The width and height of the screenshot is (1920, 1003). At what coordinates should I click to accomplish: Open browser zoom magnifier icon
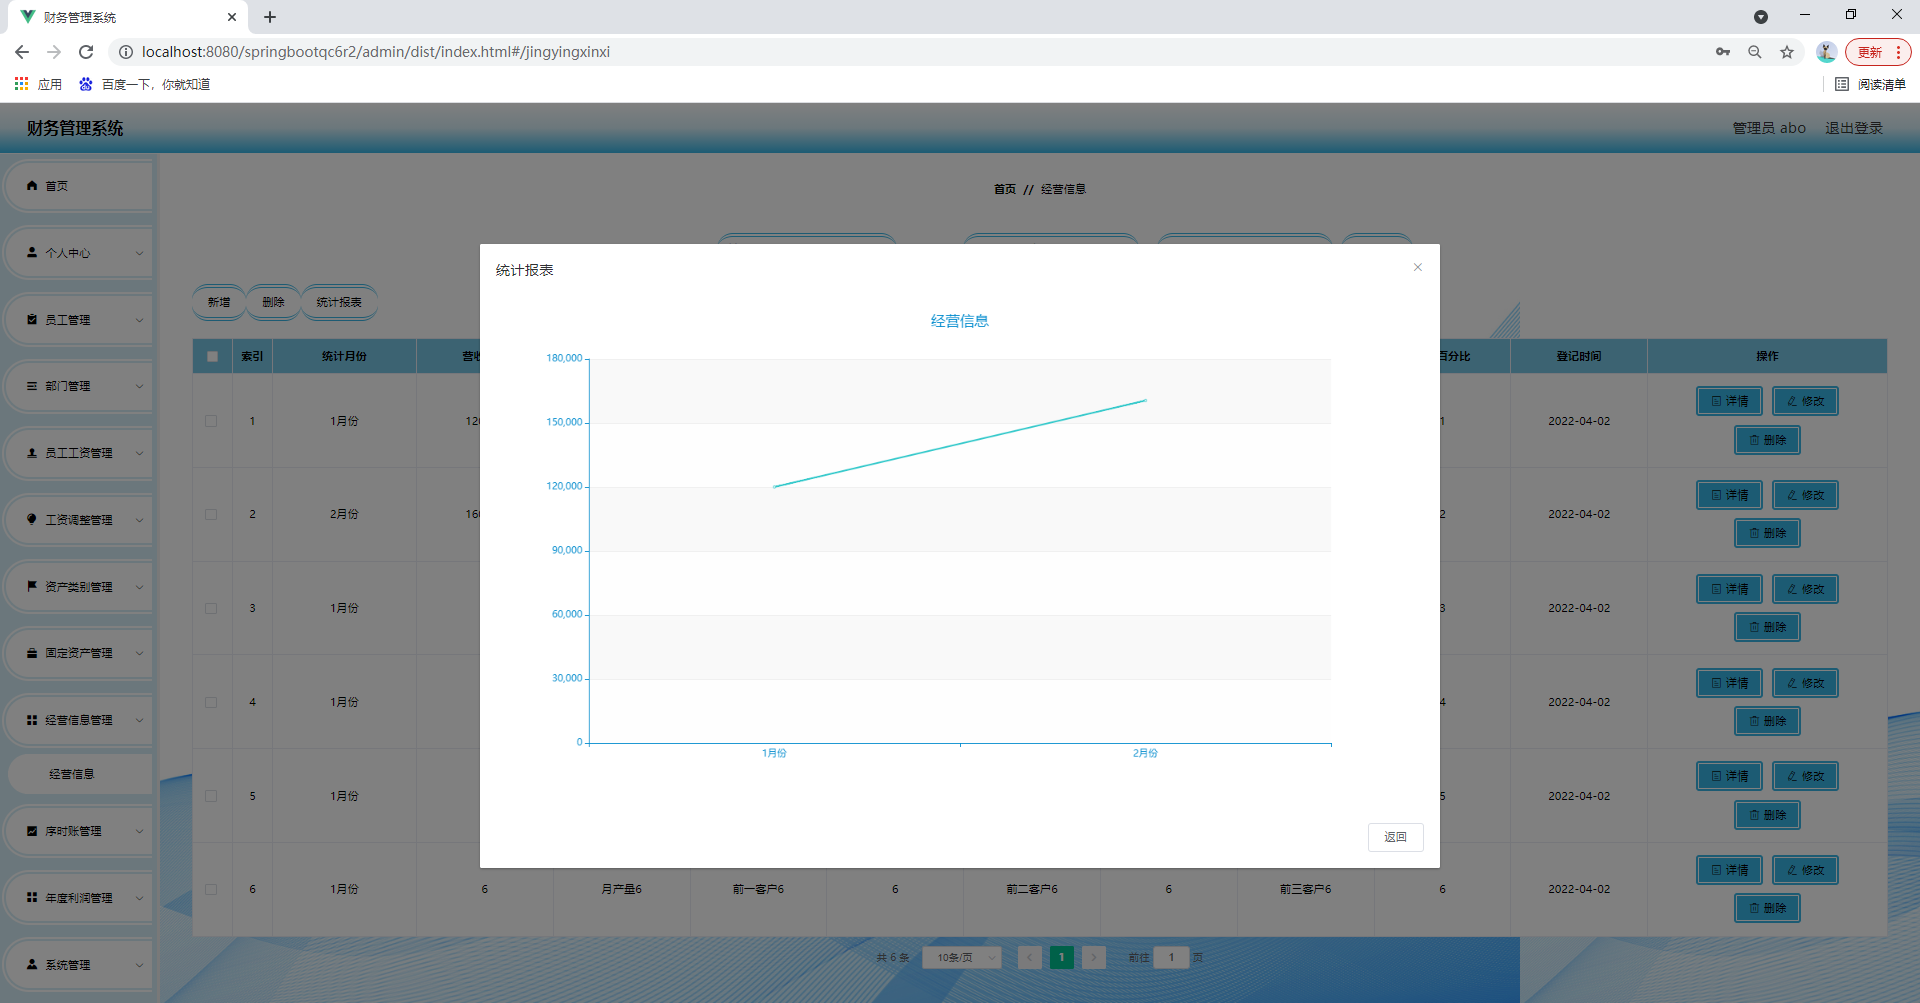[1755, 52]
